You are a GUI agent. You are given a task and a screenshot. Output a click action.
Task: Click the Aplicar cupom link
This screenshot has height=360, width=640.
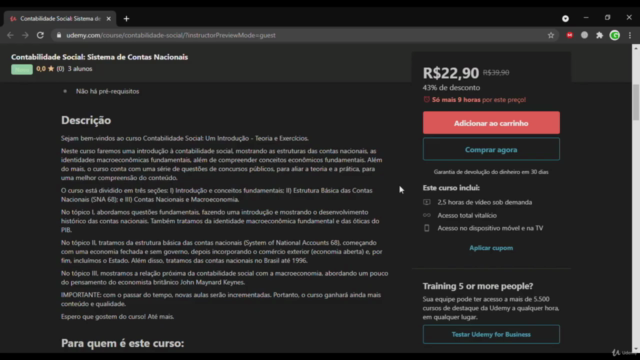[x=491, y=248]
